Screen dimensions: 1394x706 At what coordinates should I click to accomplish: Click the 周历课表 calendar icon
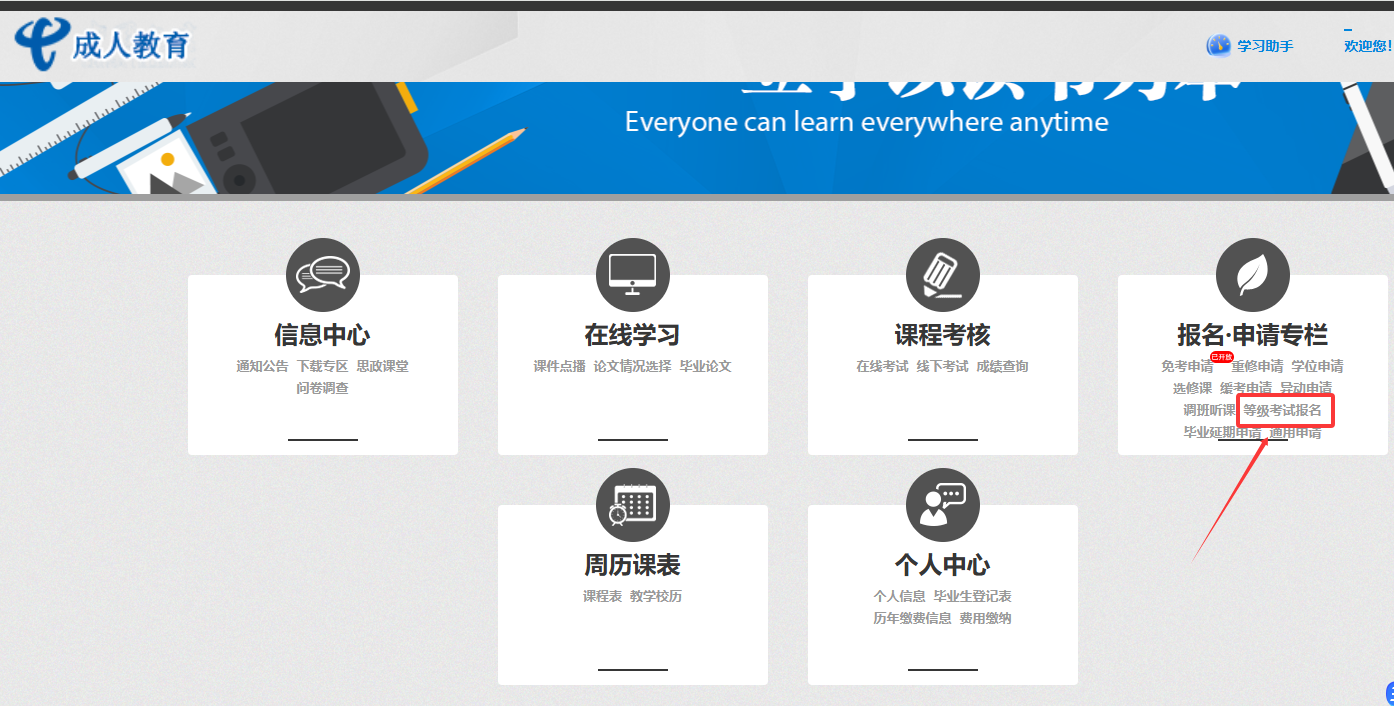(632, 504)
